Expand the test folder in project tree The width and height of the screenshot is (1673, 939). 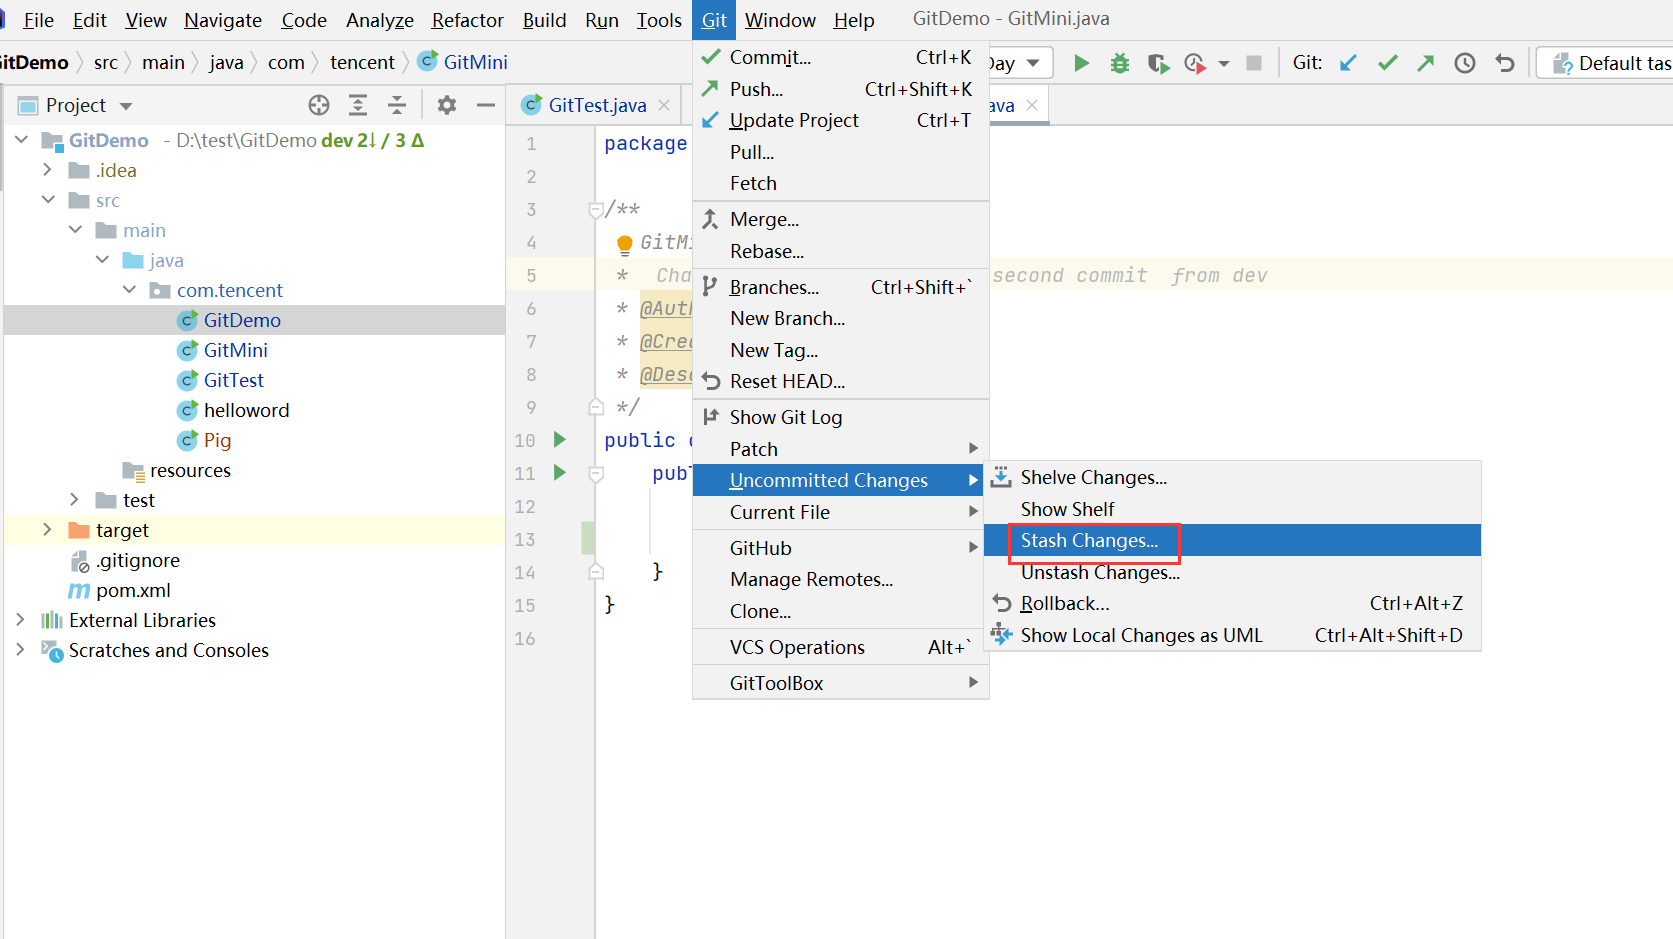pyautogui.click(x=73, y=499)
